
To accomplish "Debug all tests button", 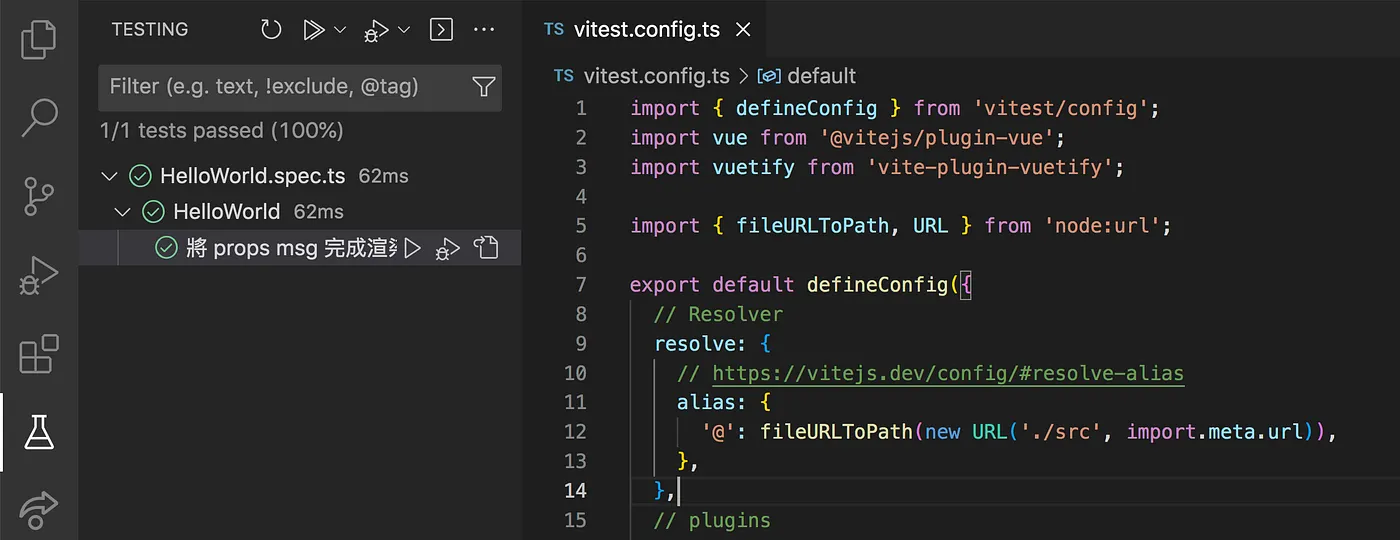I will [x=376, y=31].
